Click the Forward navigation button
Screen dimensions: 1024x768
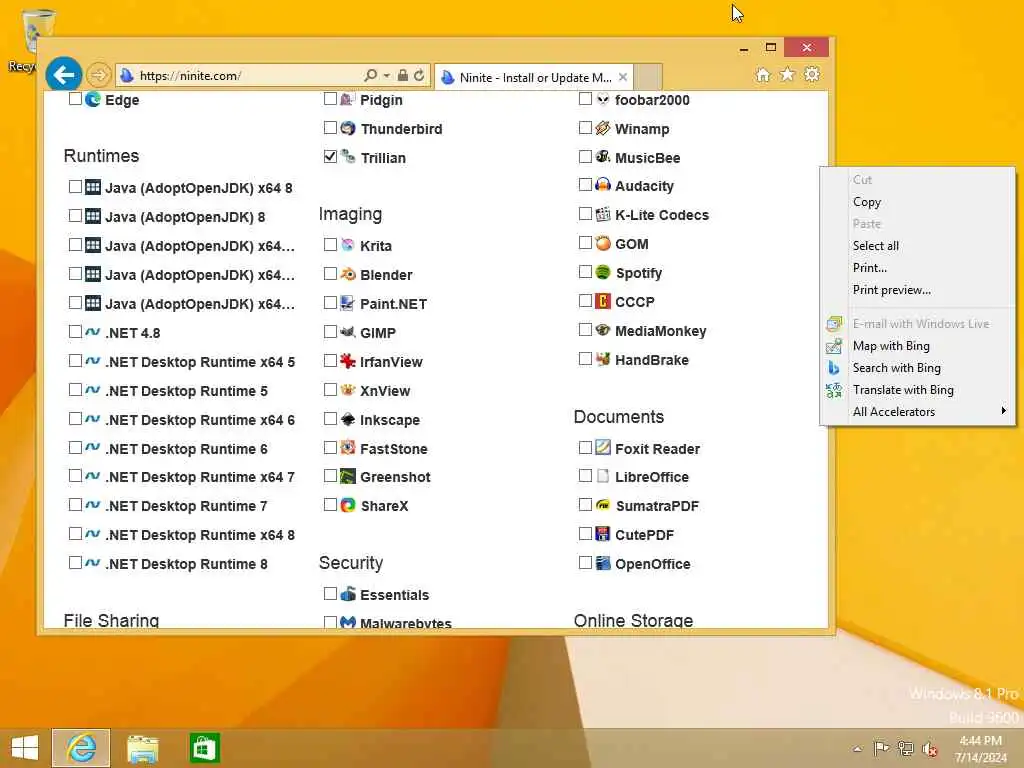coord(99,76)
